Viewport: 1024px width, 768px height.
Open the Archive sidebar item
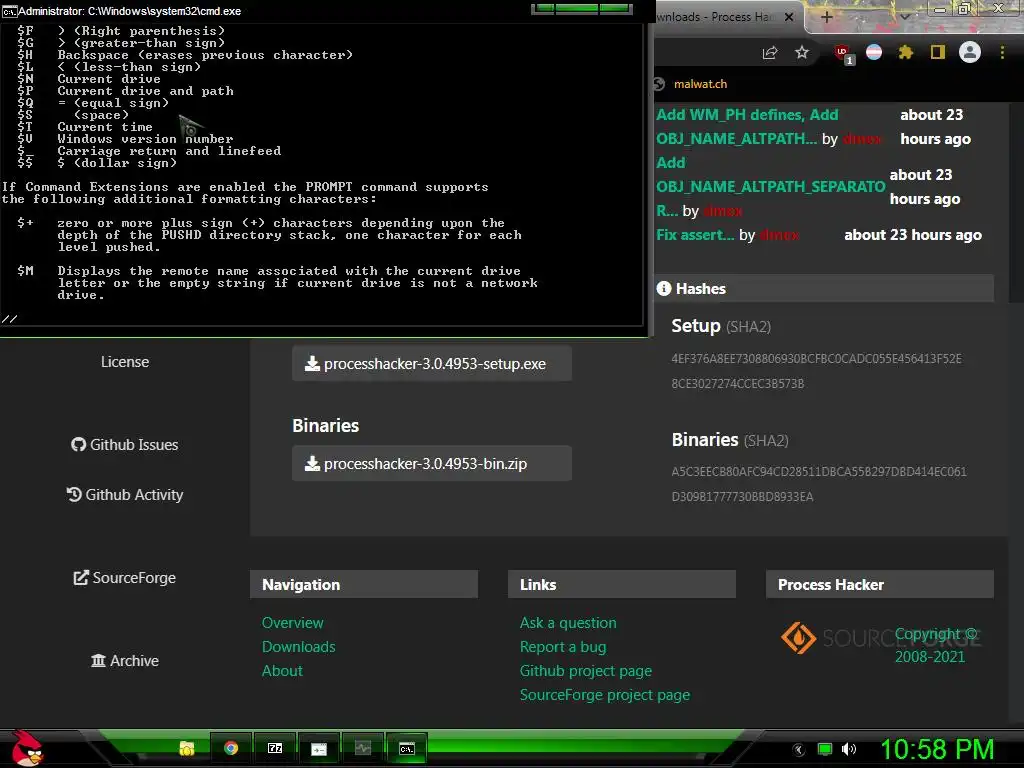pos(124,661)
